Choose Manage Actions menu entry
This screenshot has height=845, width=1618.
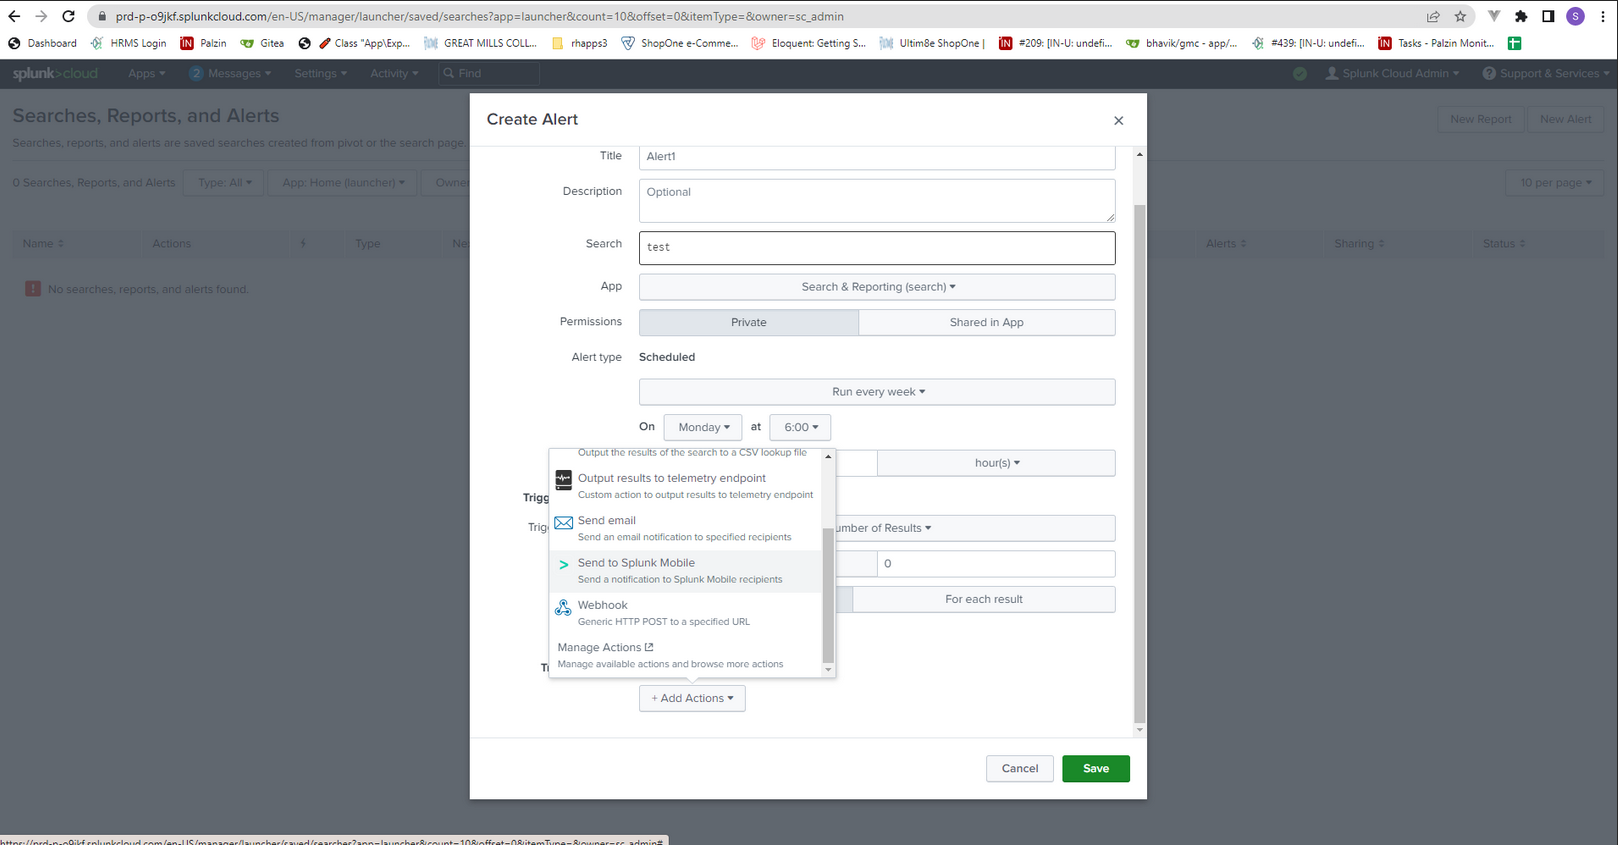click(x=686, y=655)
